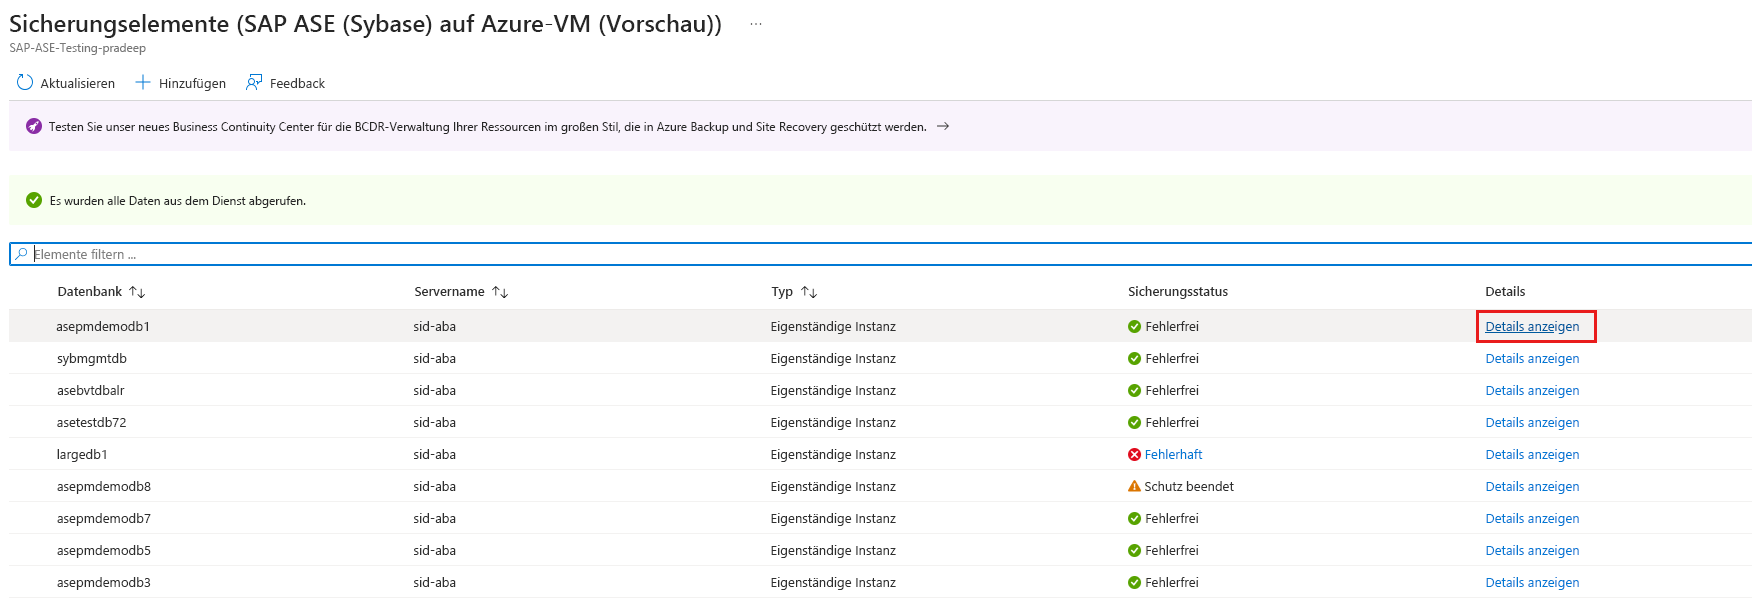Image resolution: width=1752 pixels, height=600 pixels.
Task: Click the Feedback person icon
Action: [x=254, y=82]
